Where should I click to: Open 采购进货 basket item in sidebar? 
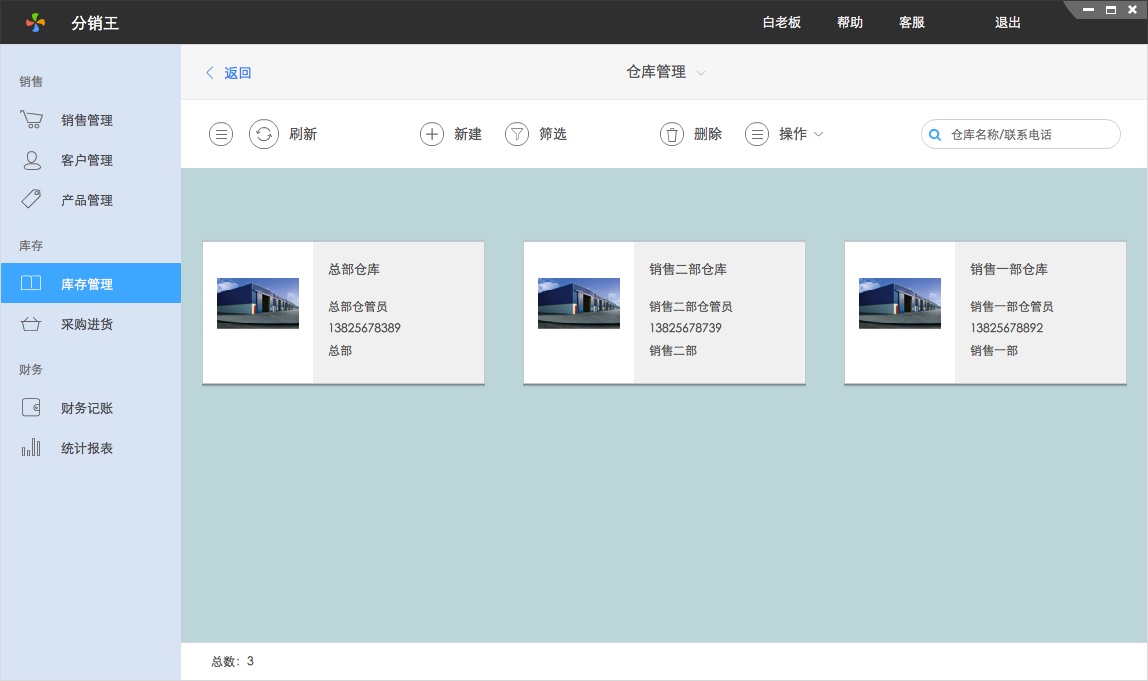[86, 324]
